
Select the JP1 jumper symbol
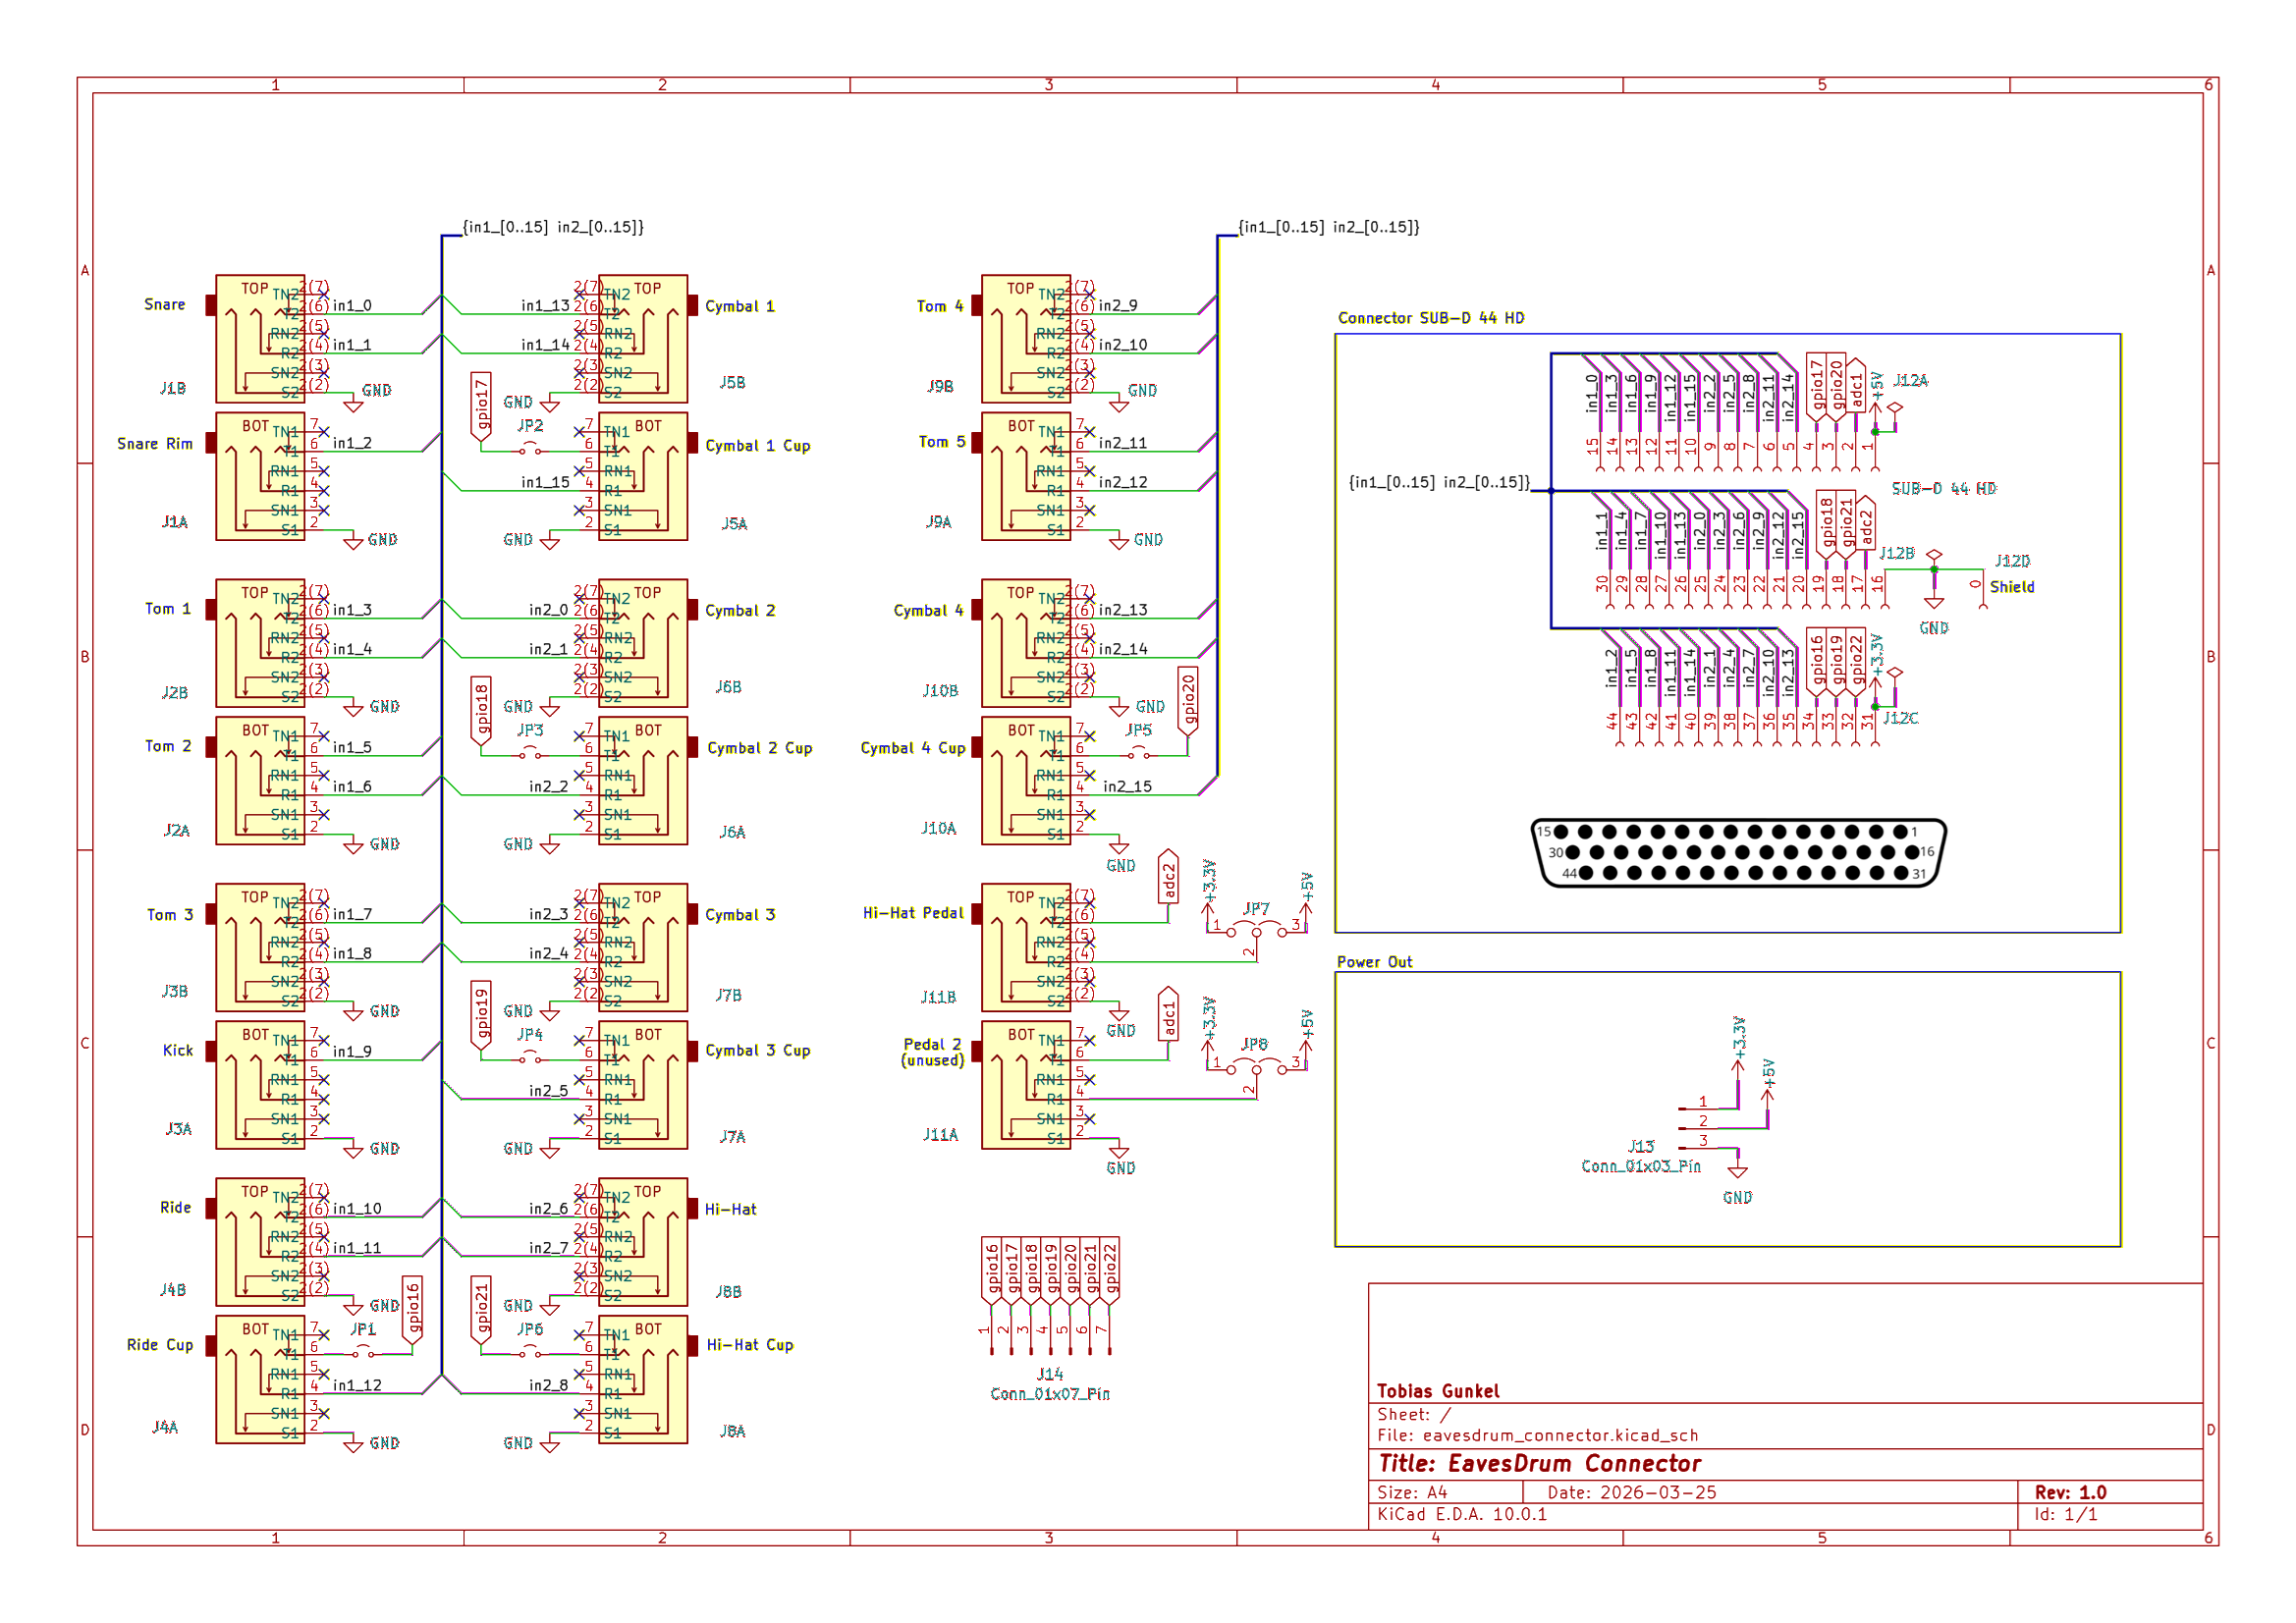coord(363,1353)
